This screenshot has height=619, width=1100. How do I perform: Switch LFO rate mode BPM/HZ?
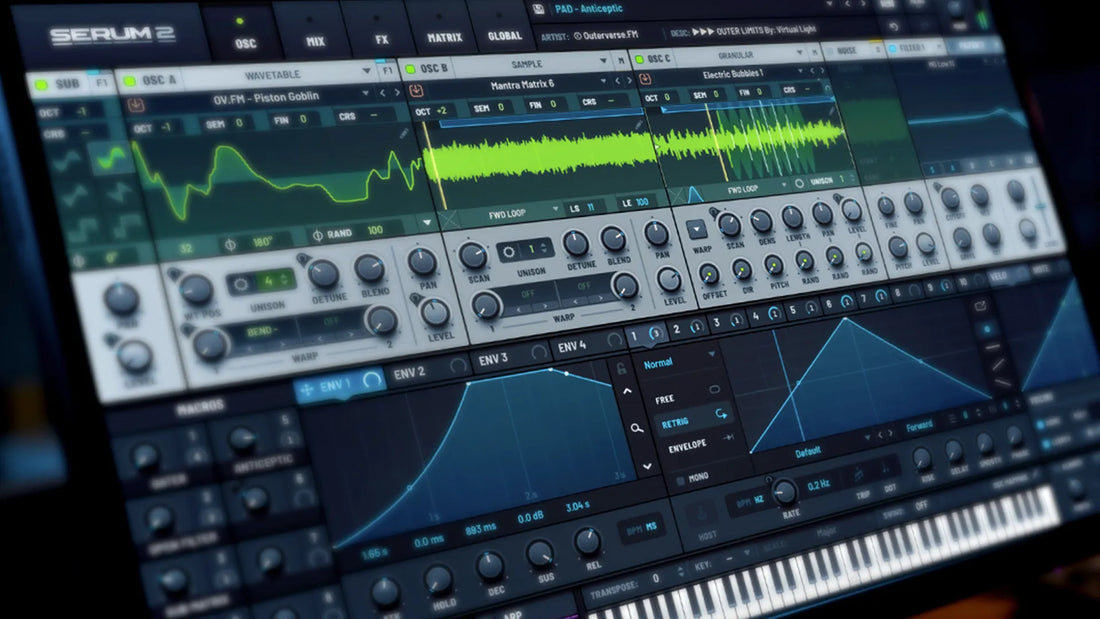749,502
